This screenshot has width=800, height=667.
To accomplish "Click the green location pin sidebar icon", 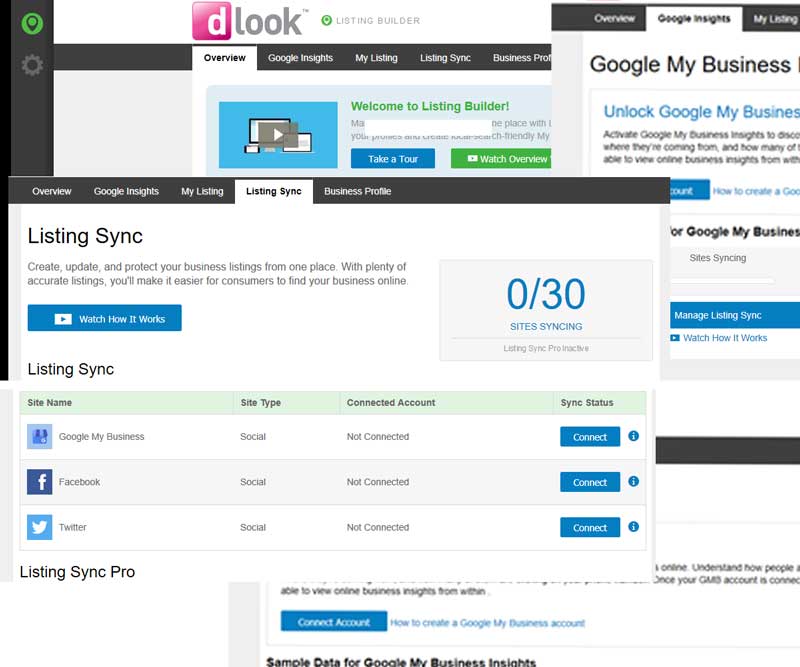I will [x=32, y=23].
